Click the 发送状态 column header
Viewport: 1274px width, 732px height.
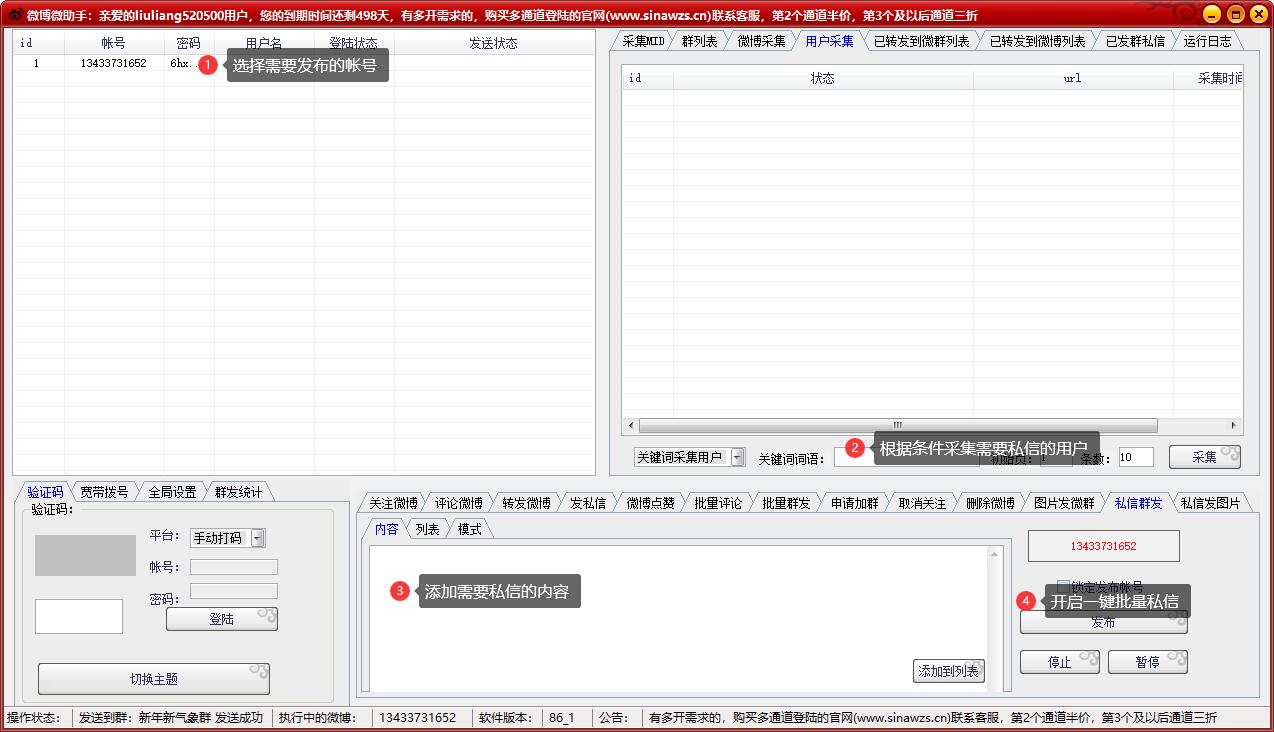tap(493, 43)
